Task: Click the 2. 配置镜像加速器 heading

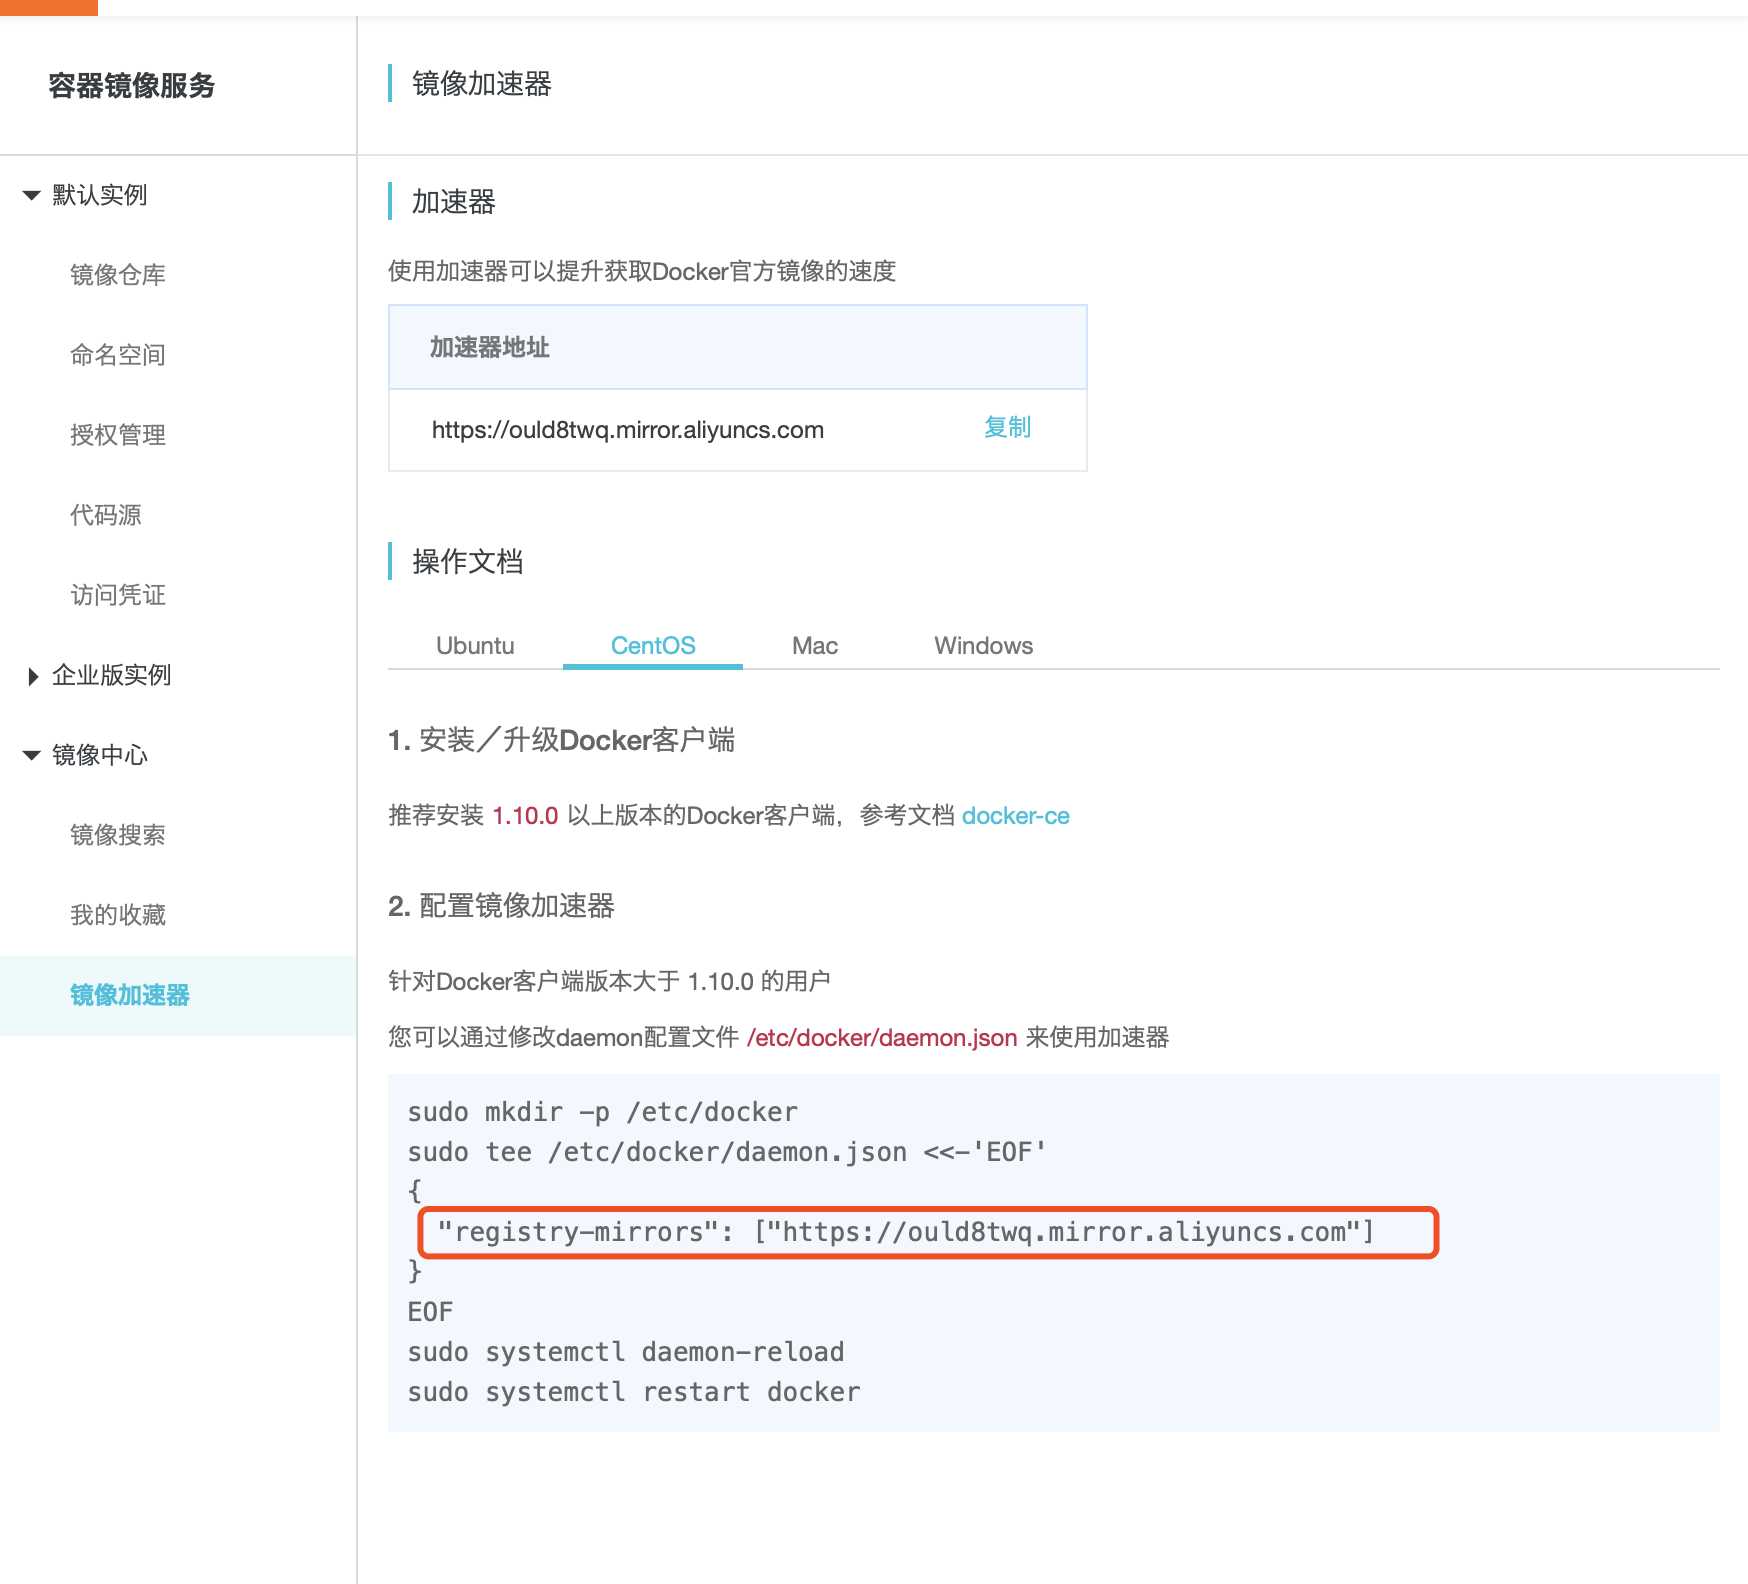Action: pos(501,906)
